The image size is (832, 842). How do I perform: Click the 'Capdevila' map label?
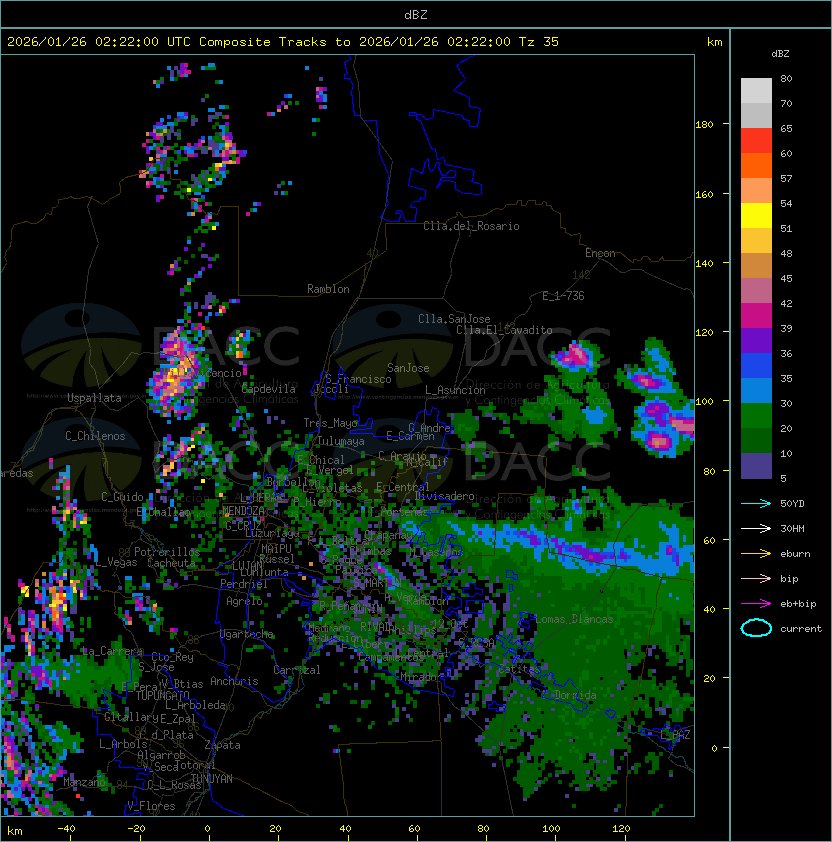(x=269, y=389)
